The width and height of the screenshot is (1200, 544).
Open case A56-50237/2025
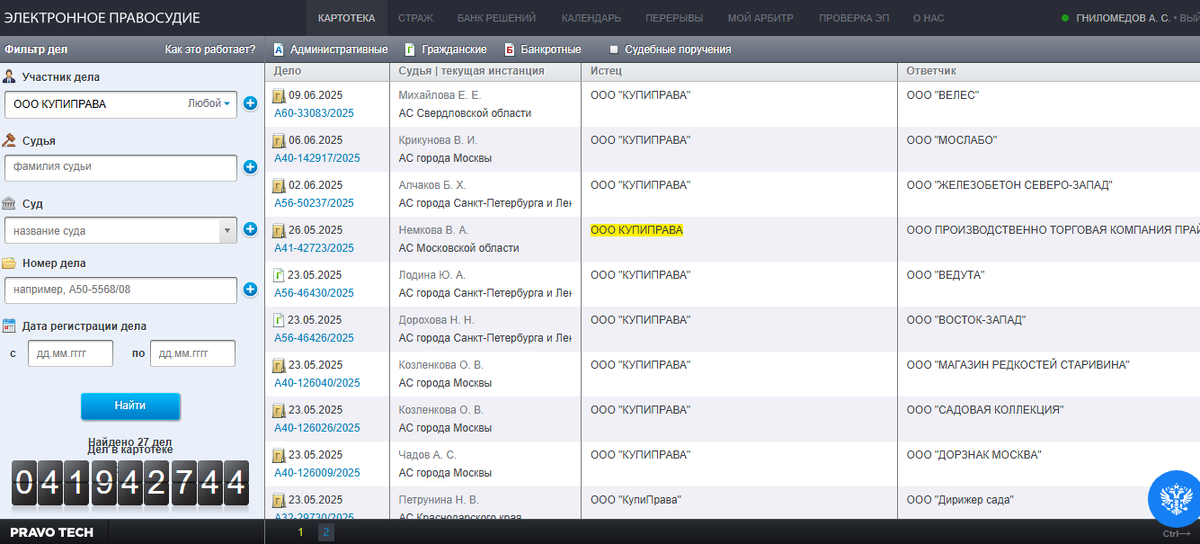(x=314, y=203)
